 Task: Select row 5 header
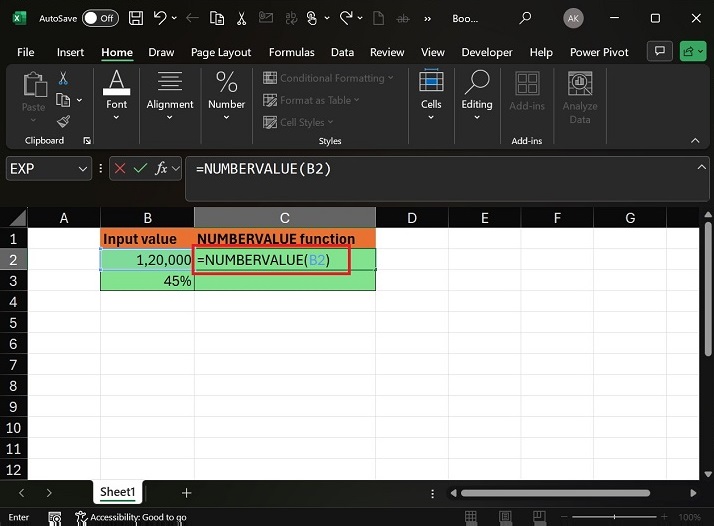coord(13,323)
